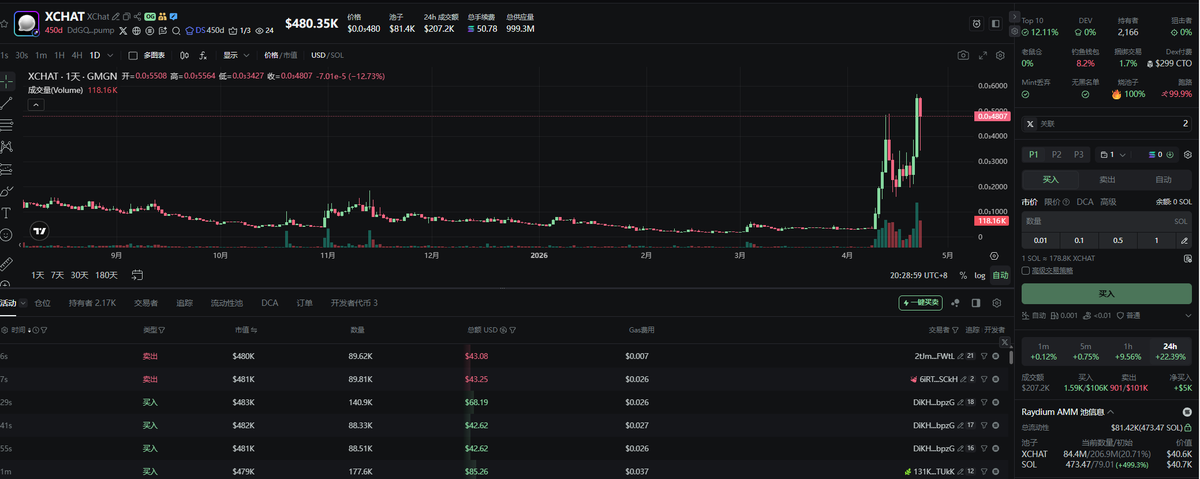Toggle the % percent scale on the chart

pyautogui.click(x=963, y=275)
